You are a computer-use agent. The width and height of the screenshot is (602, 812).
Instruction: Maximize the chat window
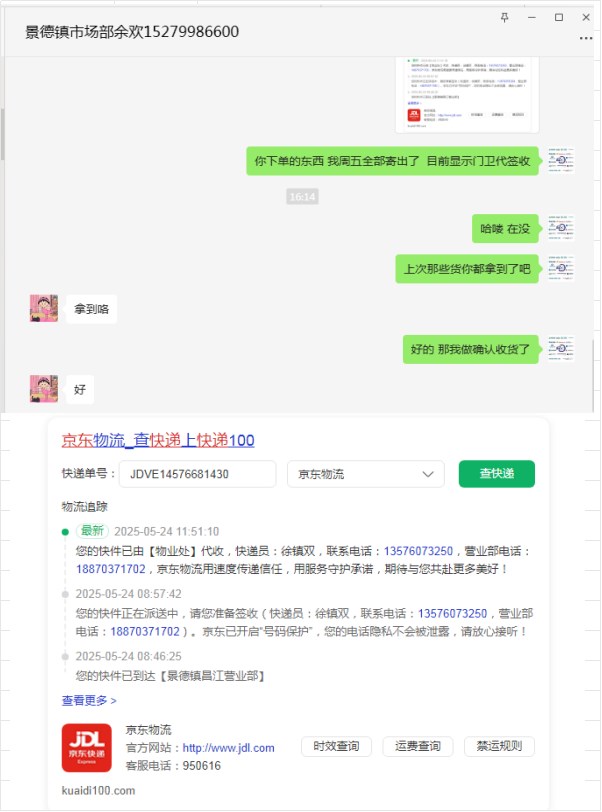pos(559,18)
